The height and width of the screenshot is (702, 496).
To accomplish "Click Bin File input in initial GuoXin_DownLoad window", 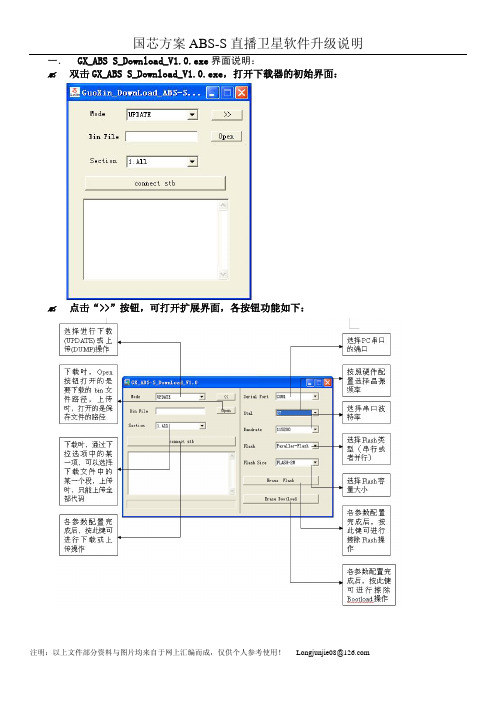I will pyautogui.click(x=161, y=137).
